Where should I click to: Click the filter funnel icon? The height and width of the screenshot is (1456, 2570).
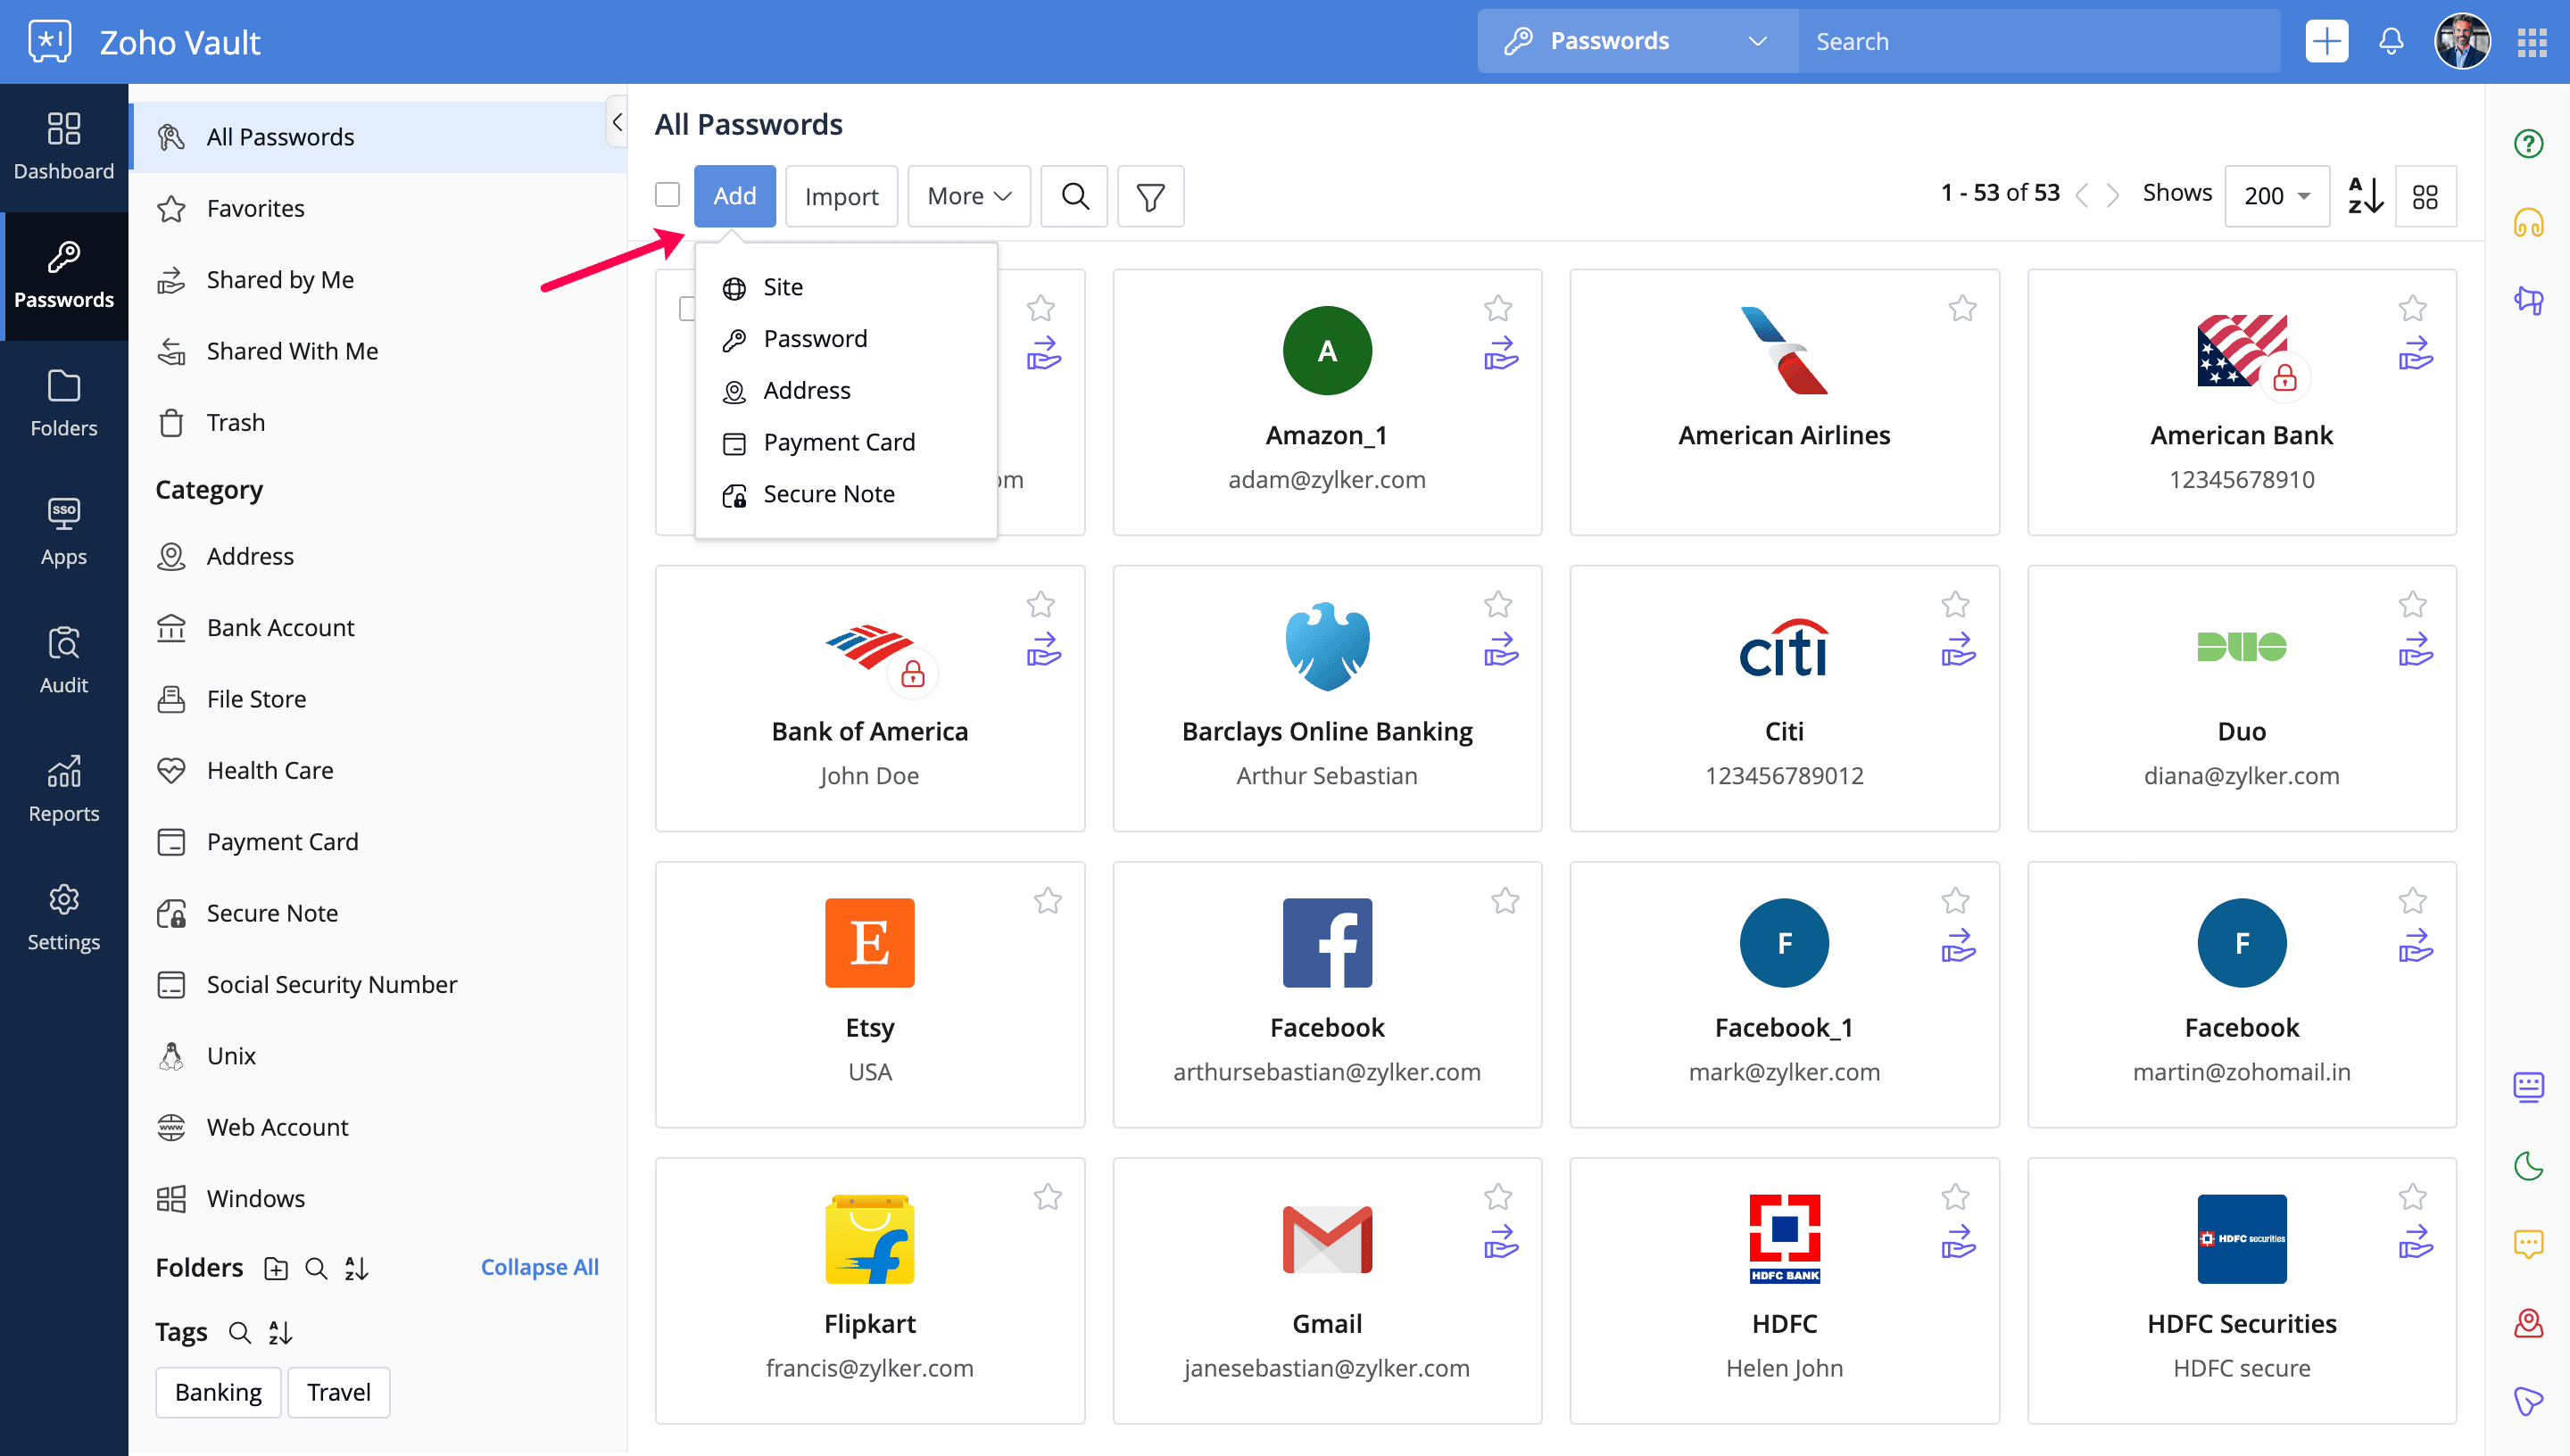(x=1150, y=196)
